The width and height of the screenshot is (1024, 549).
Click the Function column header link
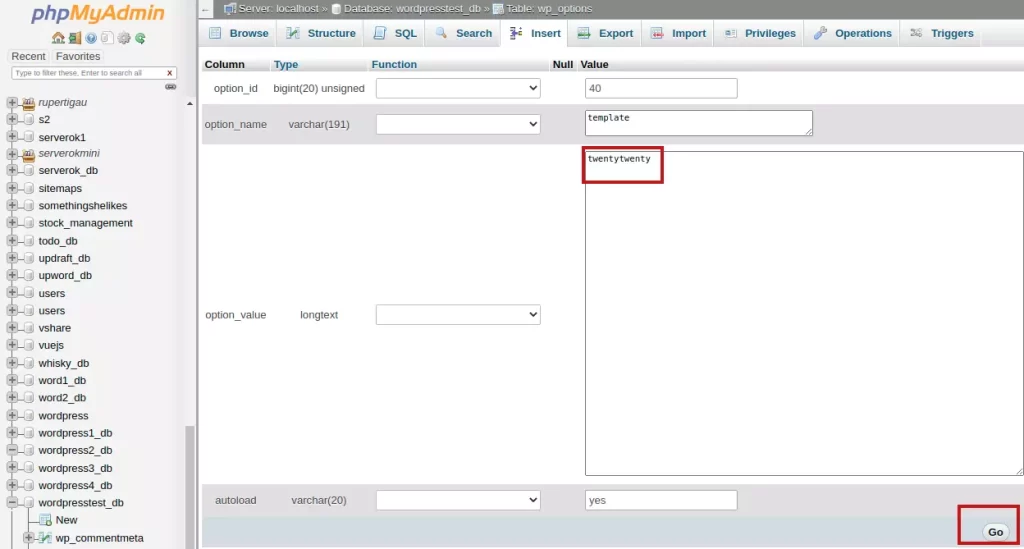394,65
